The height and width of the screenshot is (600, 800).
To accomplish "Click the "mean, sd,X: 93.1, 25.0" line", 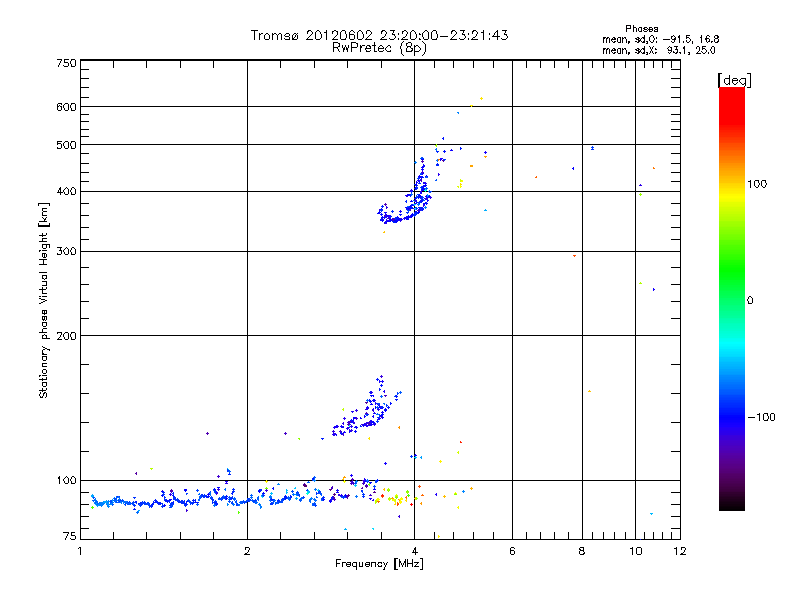I will click(x=659, y=50).
